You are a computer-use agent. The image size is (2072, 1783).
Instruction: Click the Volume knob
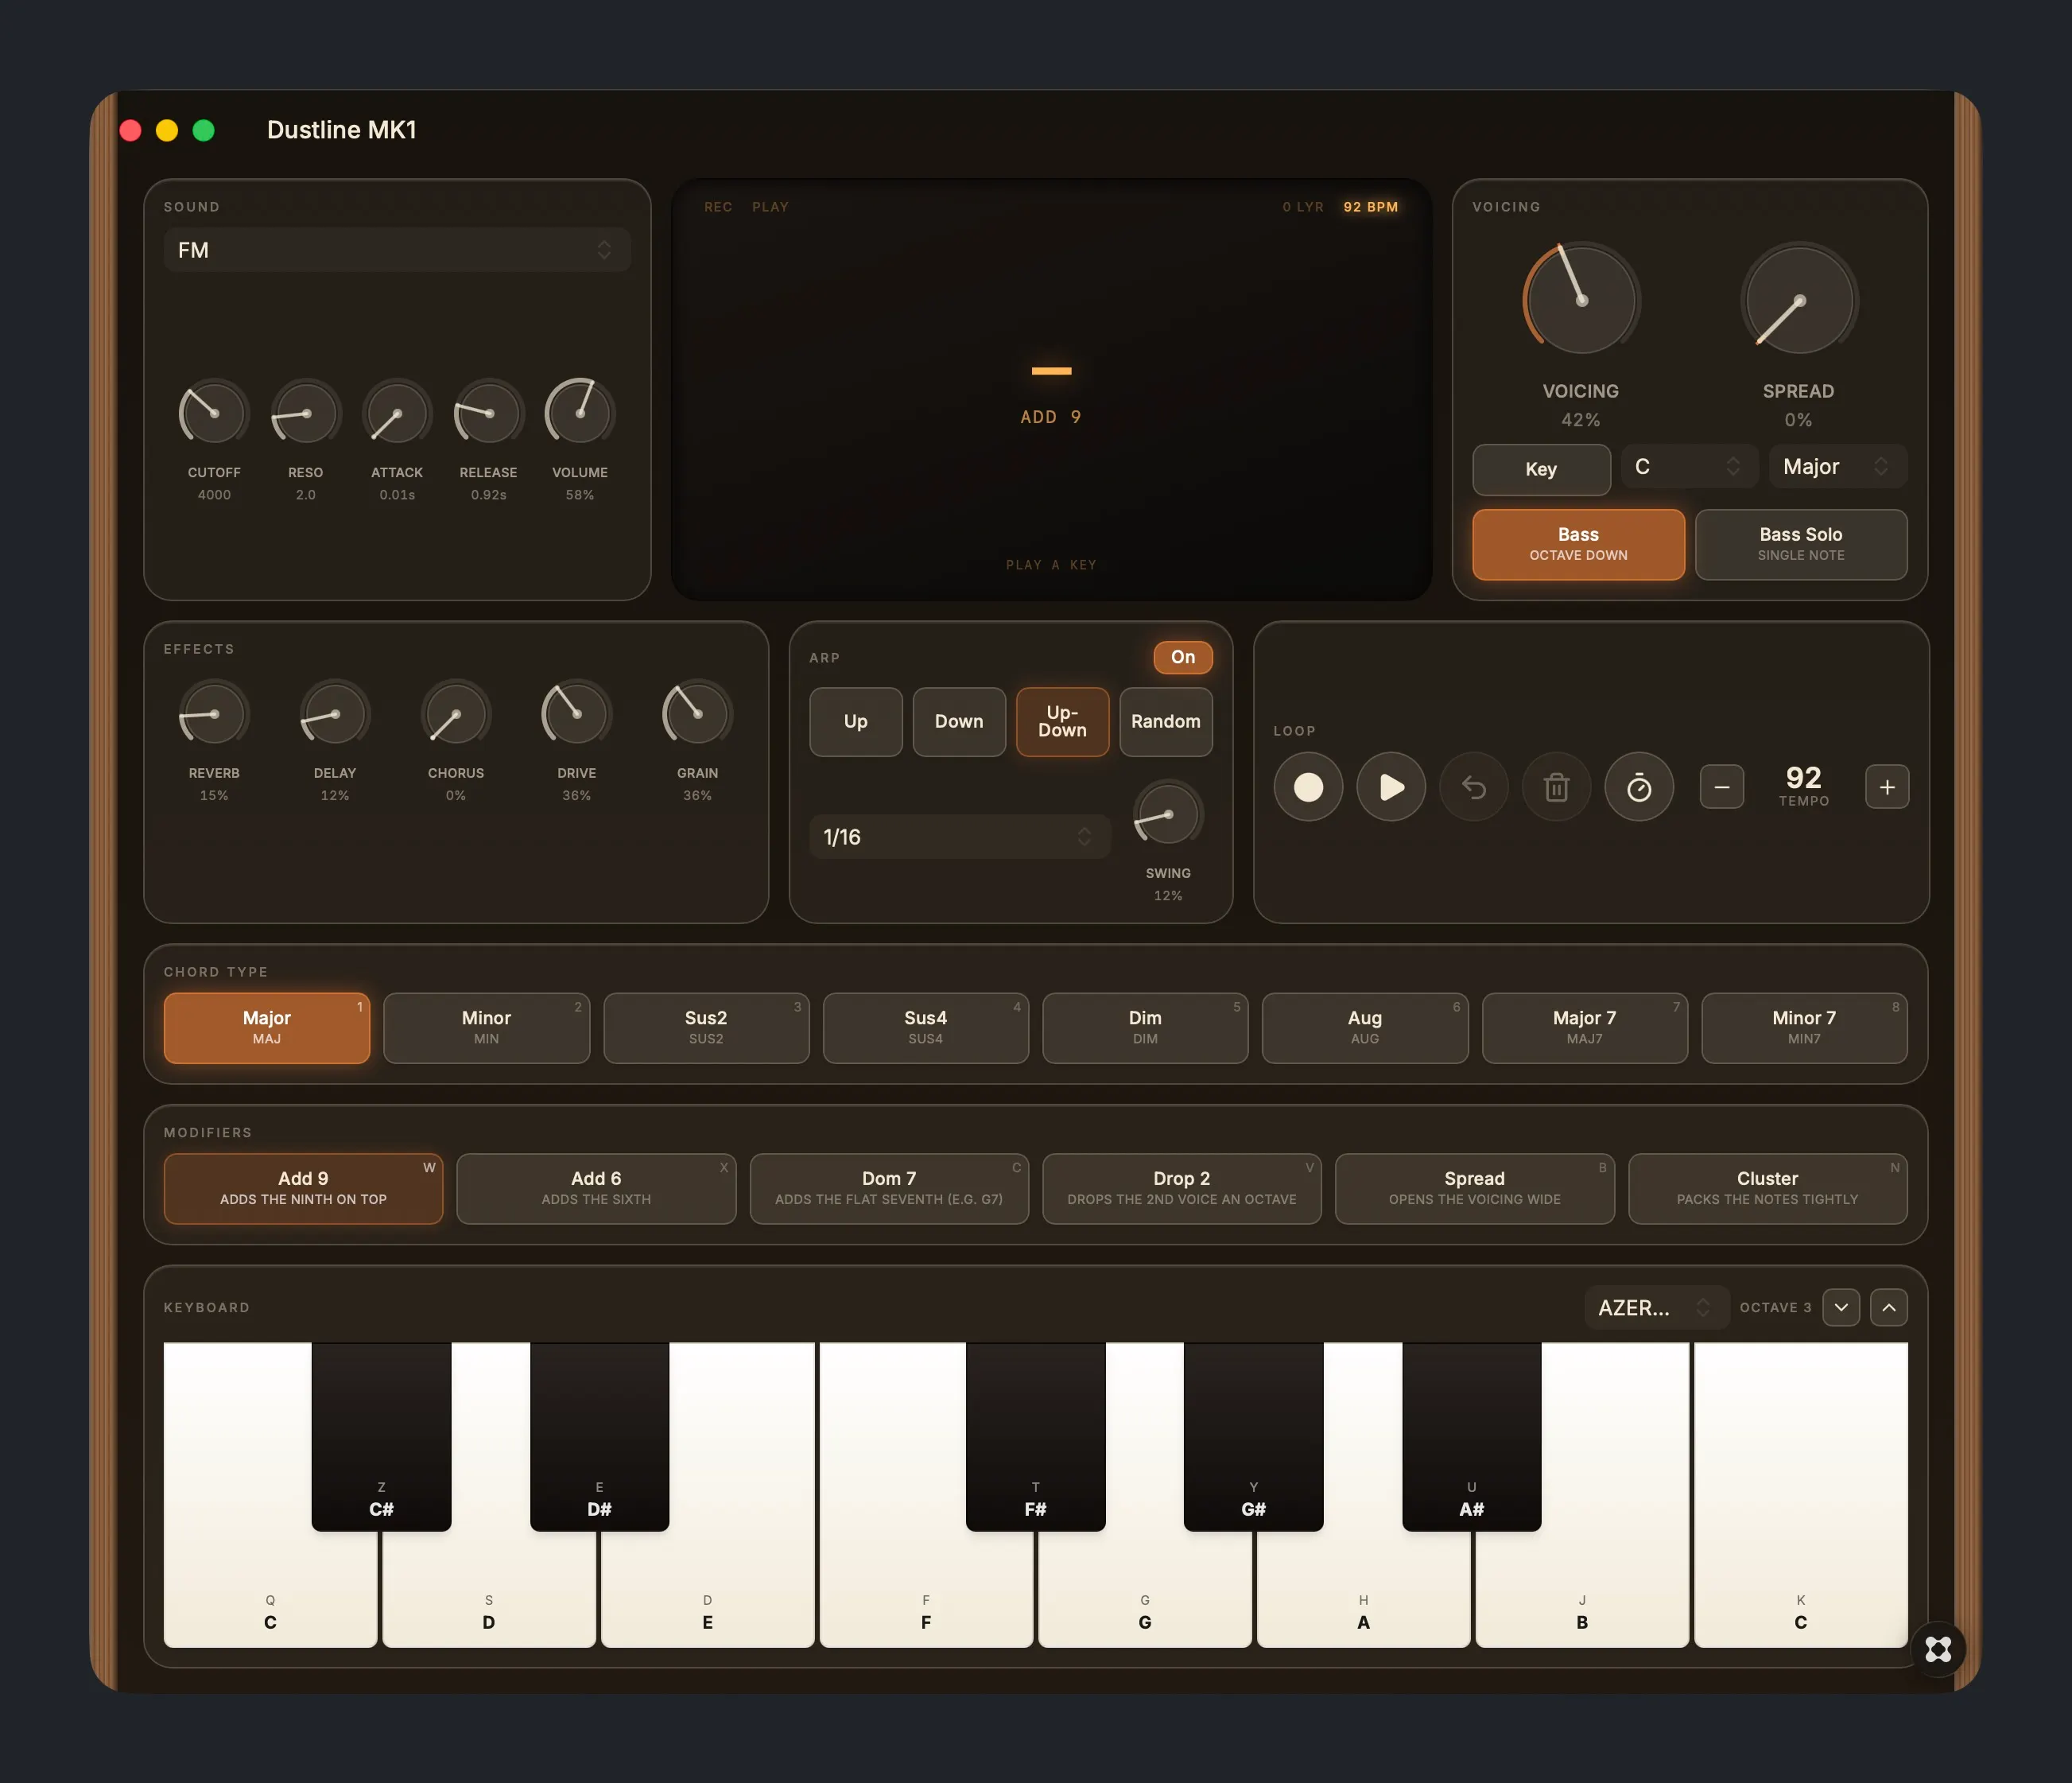(x=580, y=412)
